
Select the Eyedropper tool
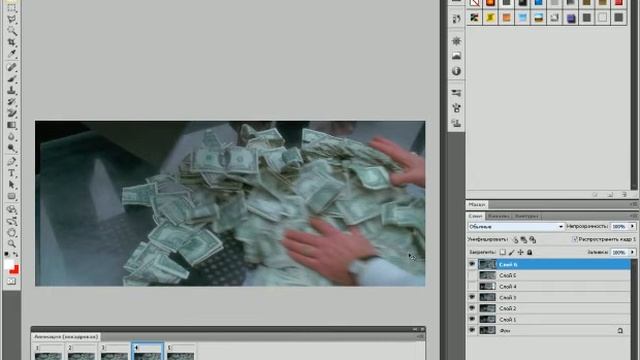point(12,53)
